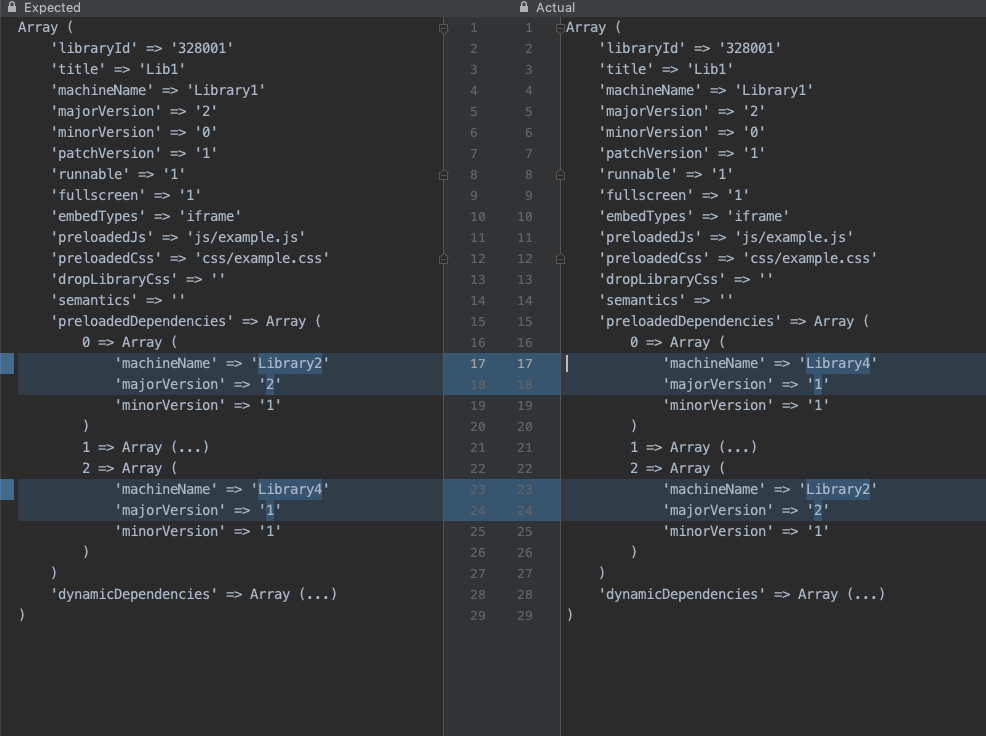The height and width of the screenshot is (736, 986).
Task: Click the blue change marker beside Expected 'Library2' line
Action: (7, 364)
